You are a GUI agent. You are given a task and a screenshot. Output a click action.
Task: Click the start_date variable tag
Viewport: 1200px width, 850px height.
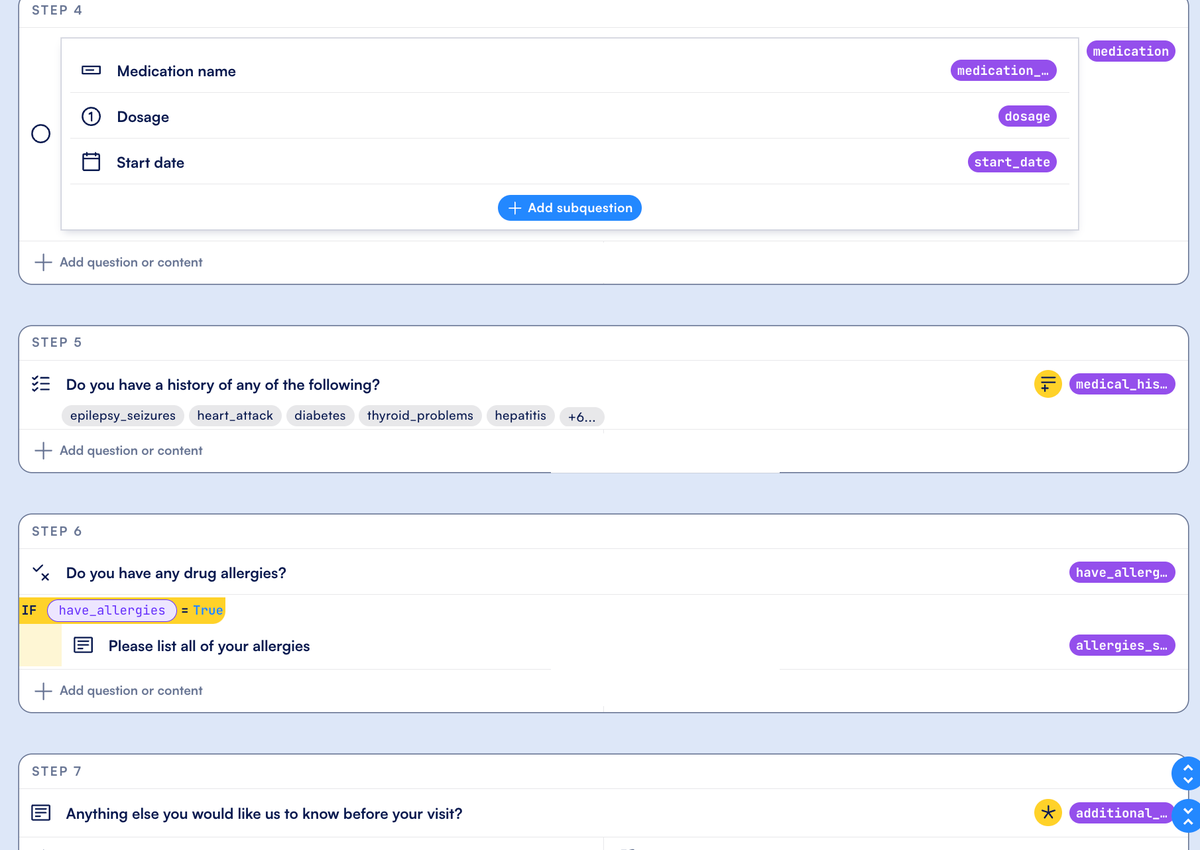click(1012, 162)
